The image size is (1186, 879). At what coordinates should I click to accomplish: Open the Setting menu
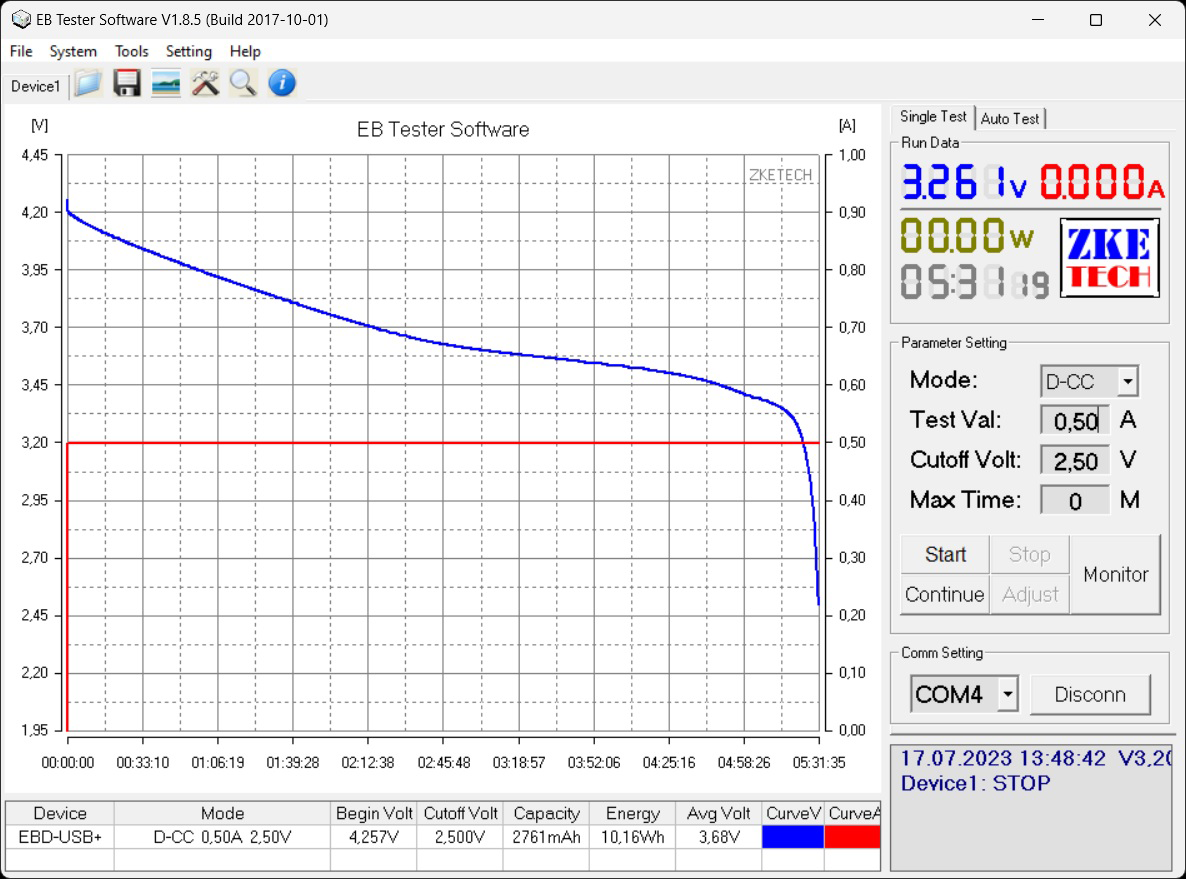[188, 51]
